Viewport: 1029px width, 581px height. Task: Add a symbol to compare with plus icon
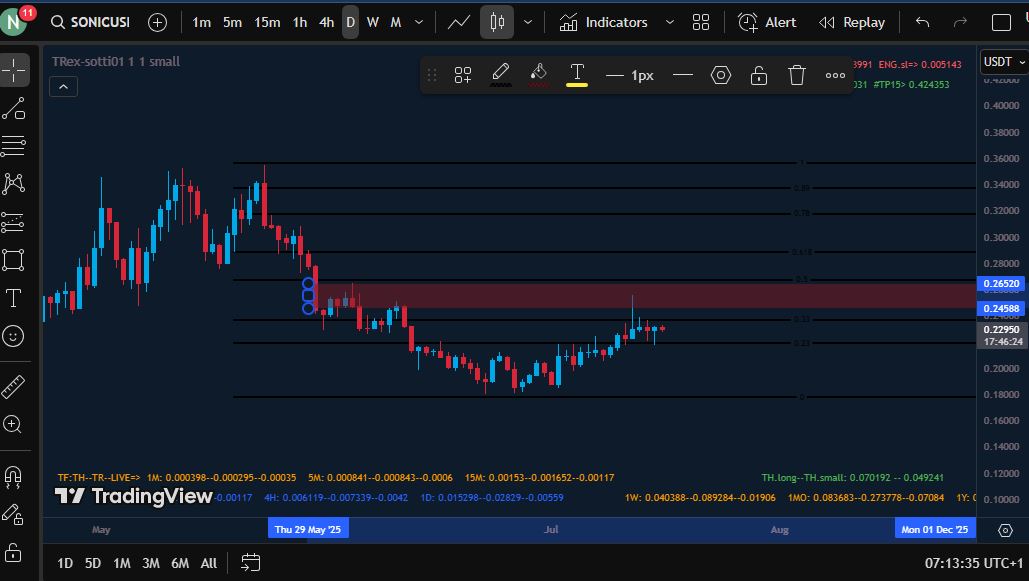pyautogui.click(x=158, y=22)
